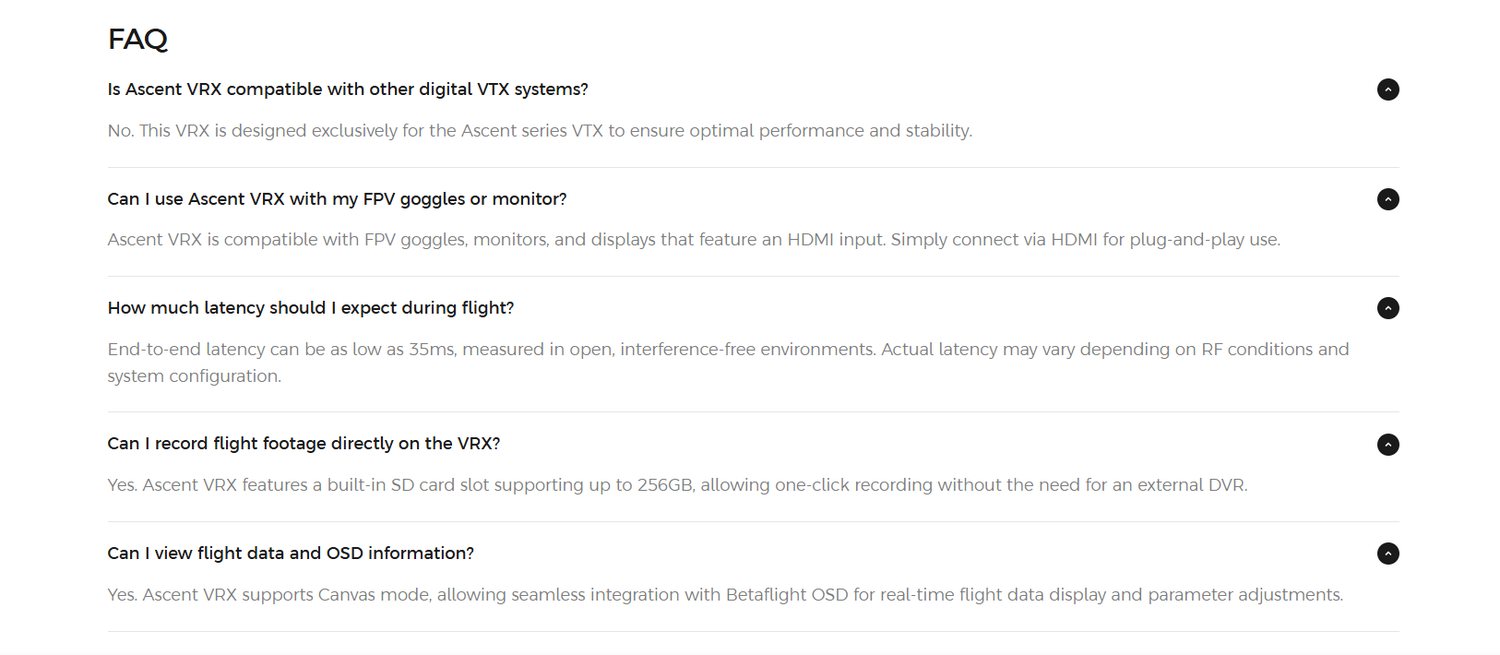Click the answer about built-in SD card slot
1500x655 pixels.
click(678, 485)
